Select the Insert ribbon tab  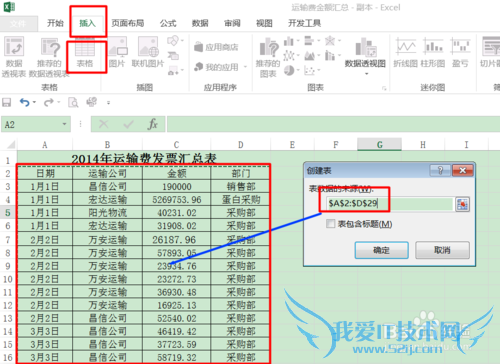(x=88, y=23)
